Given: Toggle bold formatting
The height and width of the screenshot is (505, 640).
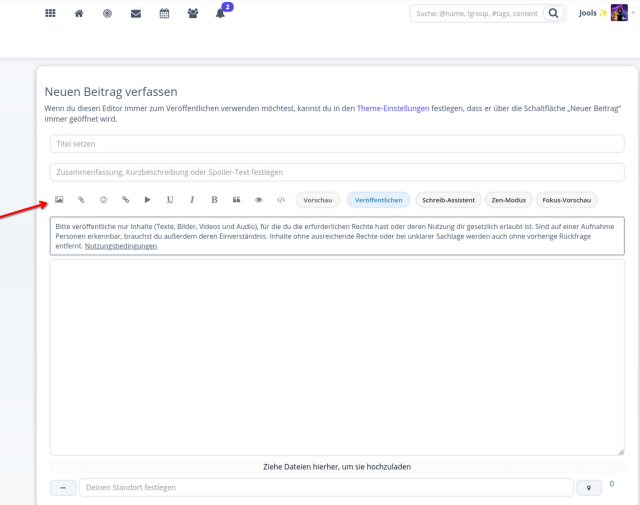Looking at the screenshot, I should pos(214,200).
